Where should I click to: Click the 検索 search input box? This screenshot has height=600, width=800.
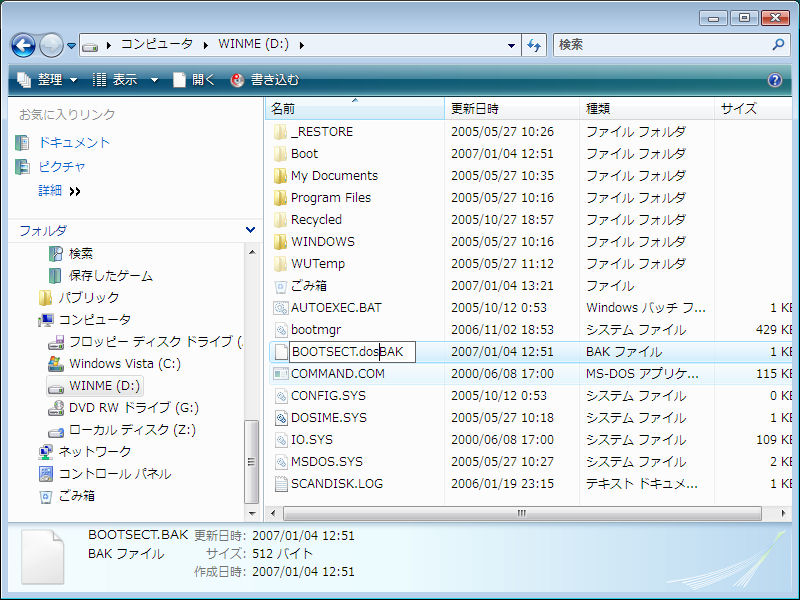tap(660, 45)
